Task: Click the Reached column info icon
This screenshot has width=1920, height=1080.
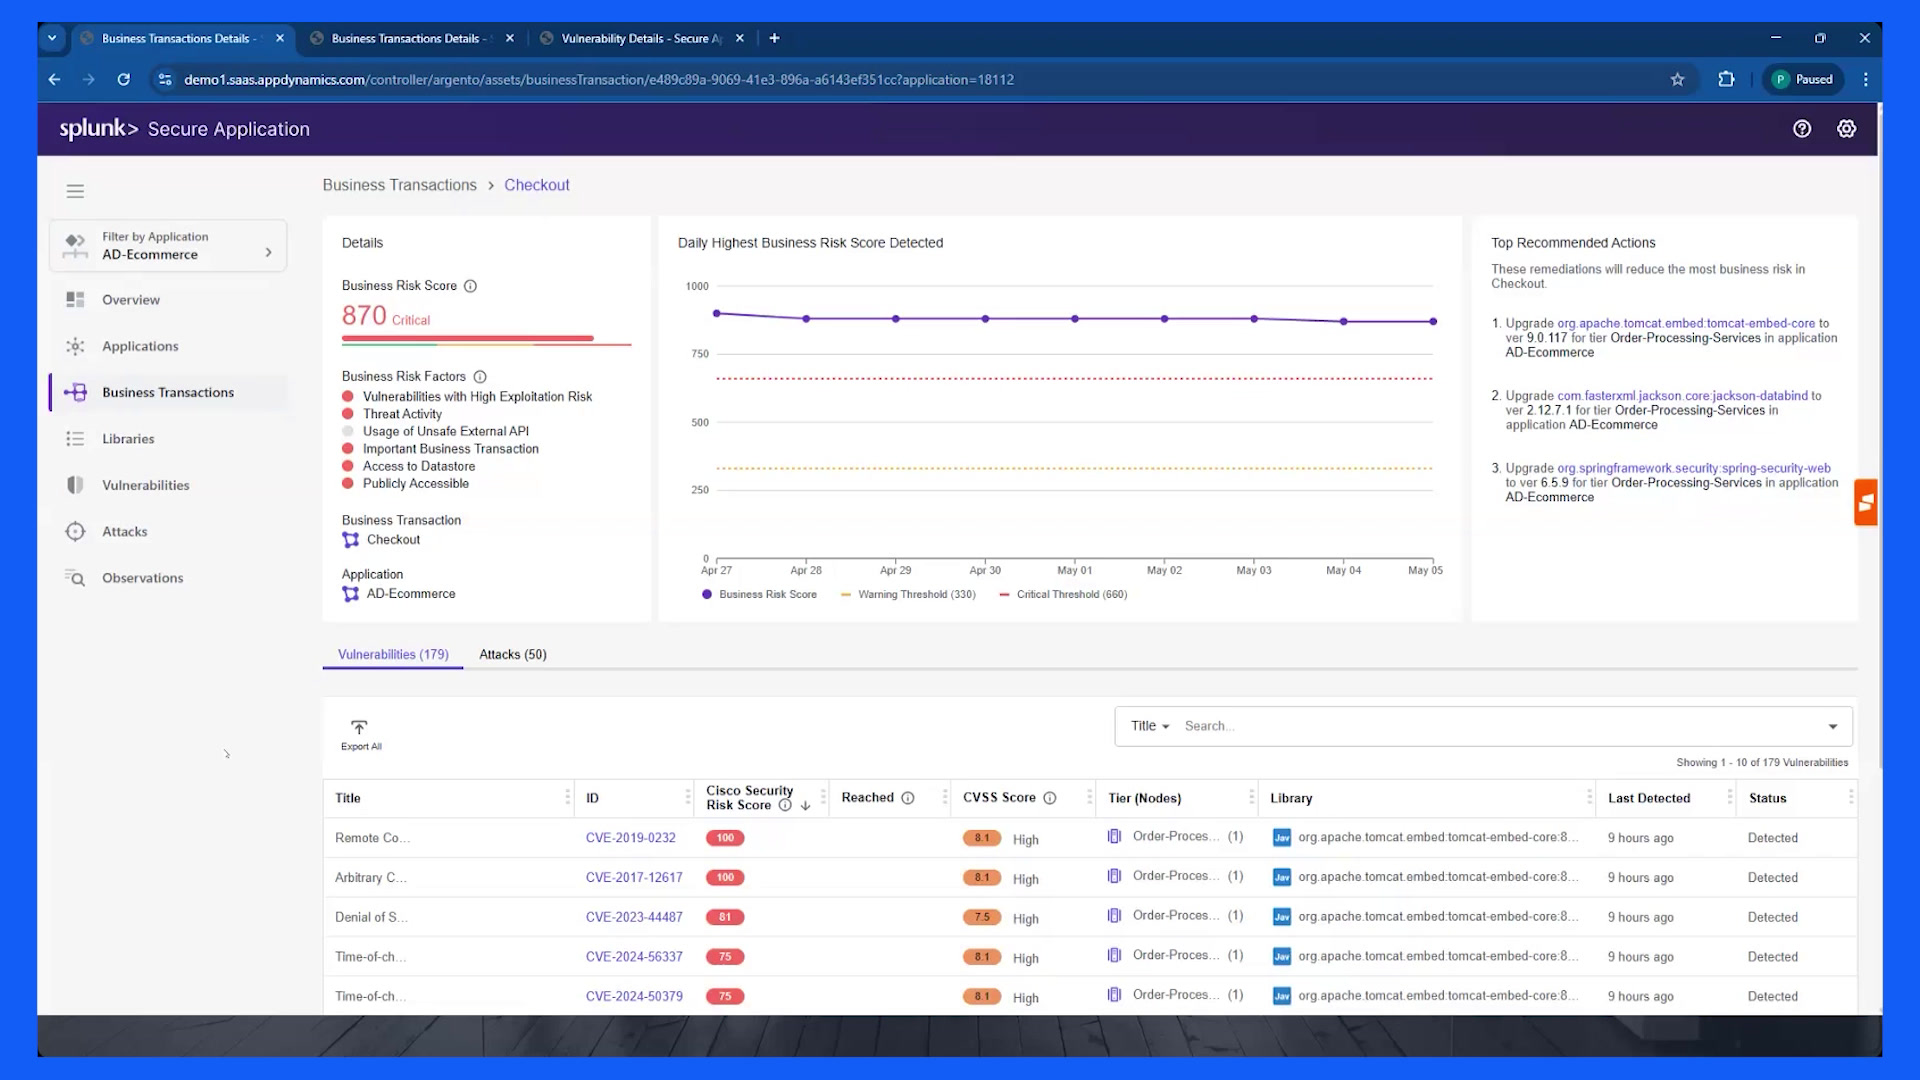Action: click(x=908, y=798)
